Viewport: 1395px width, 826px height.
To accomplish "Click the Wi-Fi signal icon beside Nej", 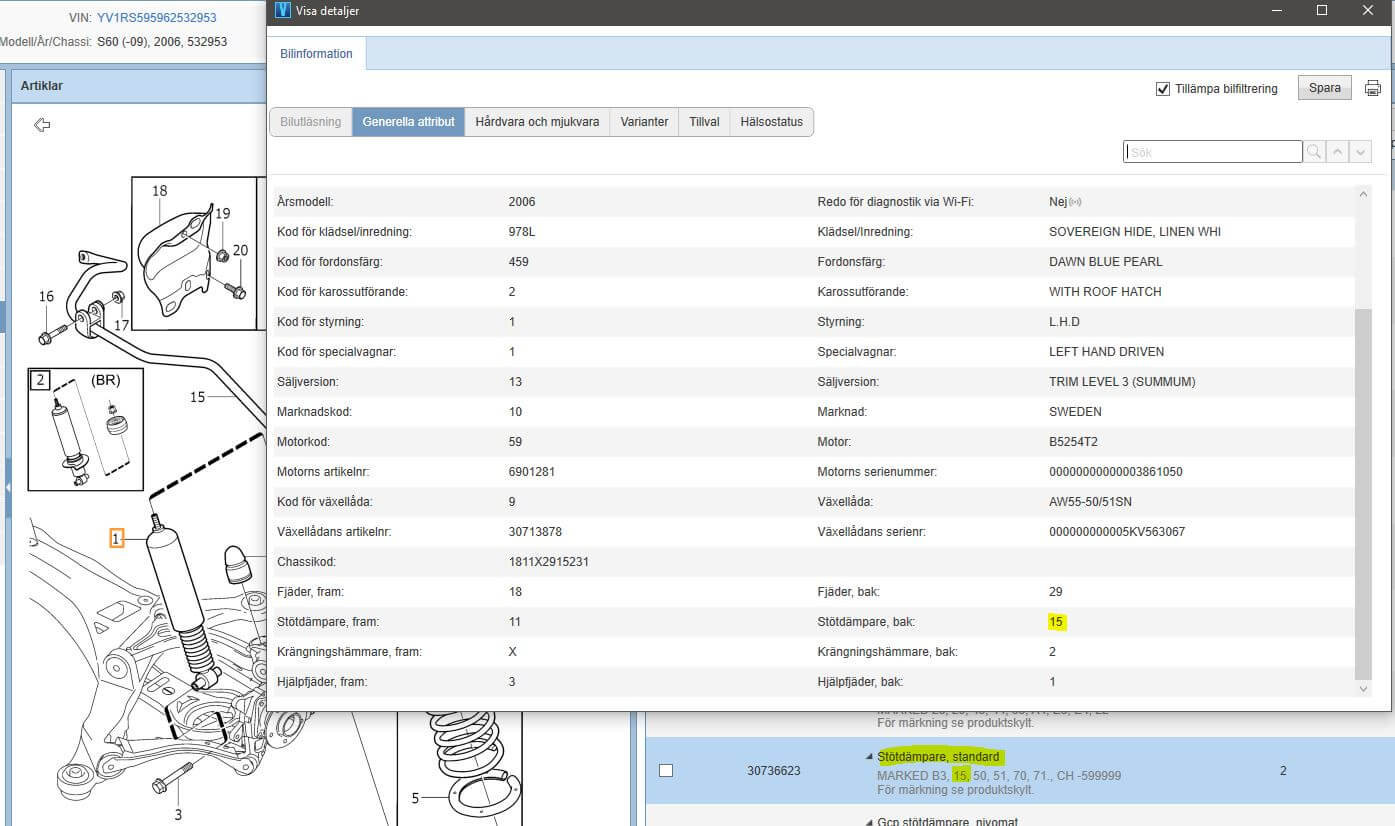I will (x=1076, y=202).
